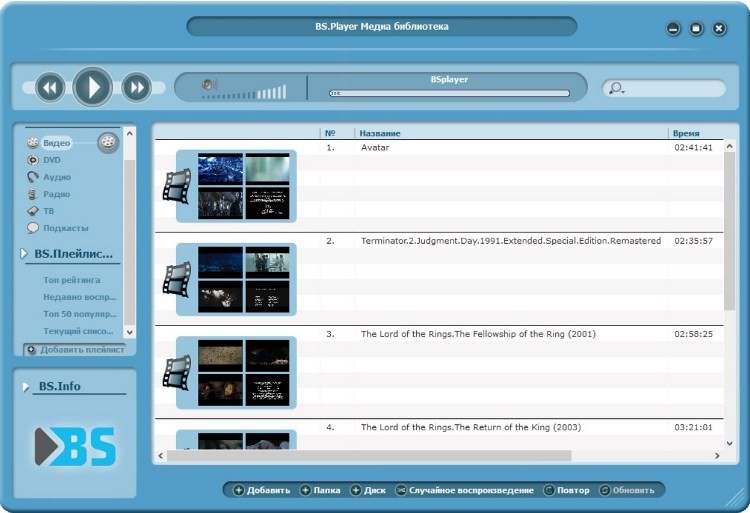Mute sound via the speaker icon
The height and width of the screenshot is (513, 750).
209,85
